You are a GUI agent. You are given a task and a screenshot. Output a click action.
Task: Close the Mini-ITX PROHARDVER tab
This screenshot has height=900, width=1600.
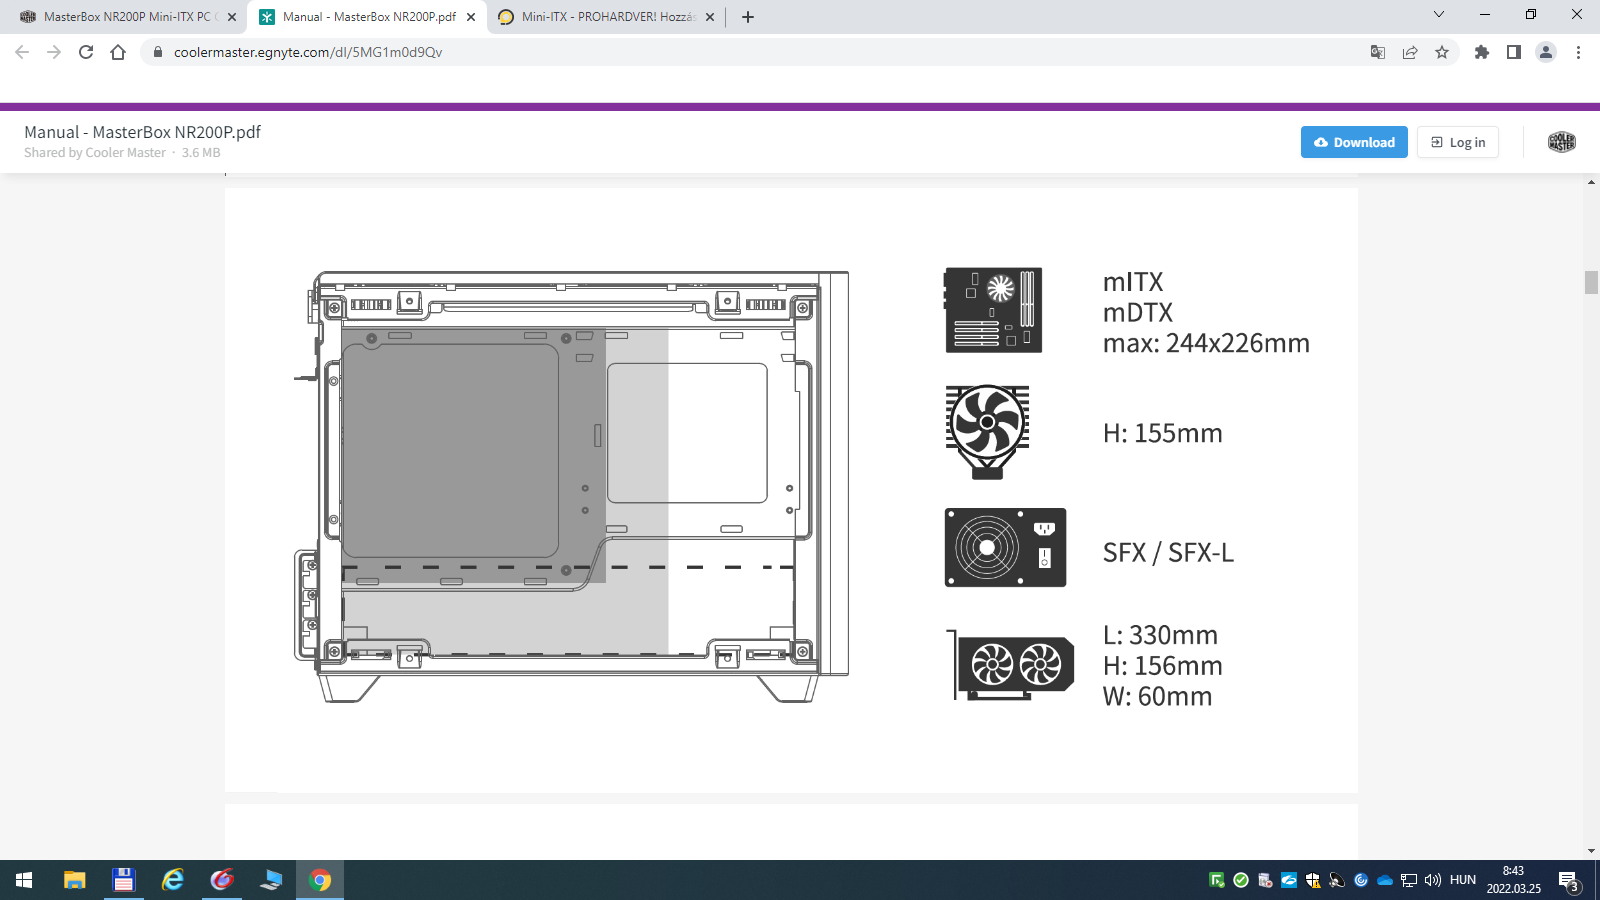710,17
